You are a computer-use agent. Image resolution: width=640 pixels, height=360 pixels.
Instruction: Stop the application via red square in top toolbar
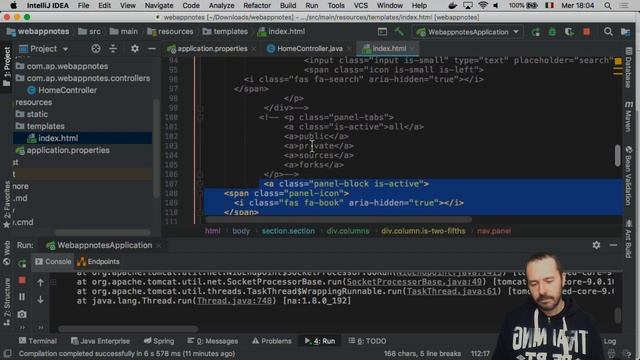587,32
